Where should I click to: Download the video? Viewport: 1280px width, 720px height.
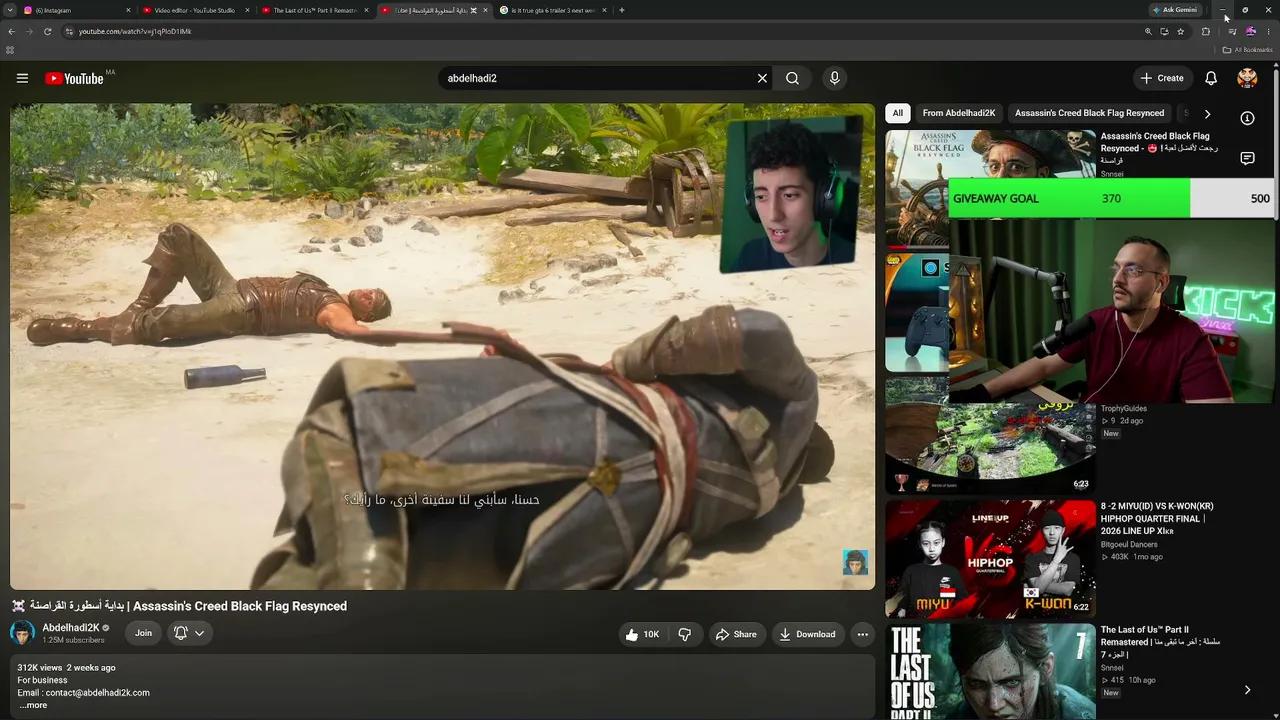click(808, 634)
